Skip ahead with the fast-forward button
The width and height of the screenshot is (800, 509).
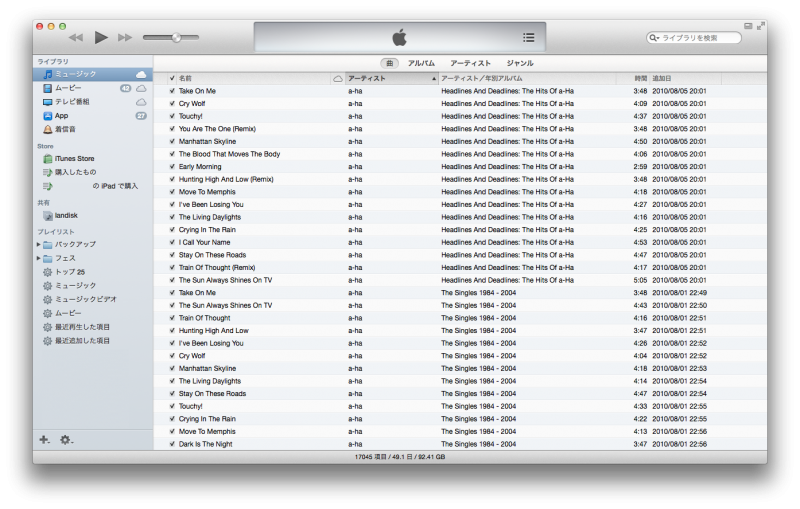tap(125, 37)
